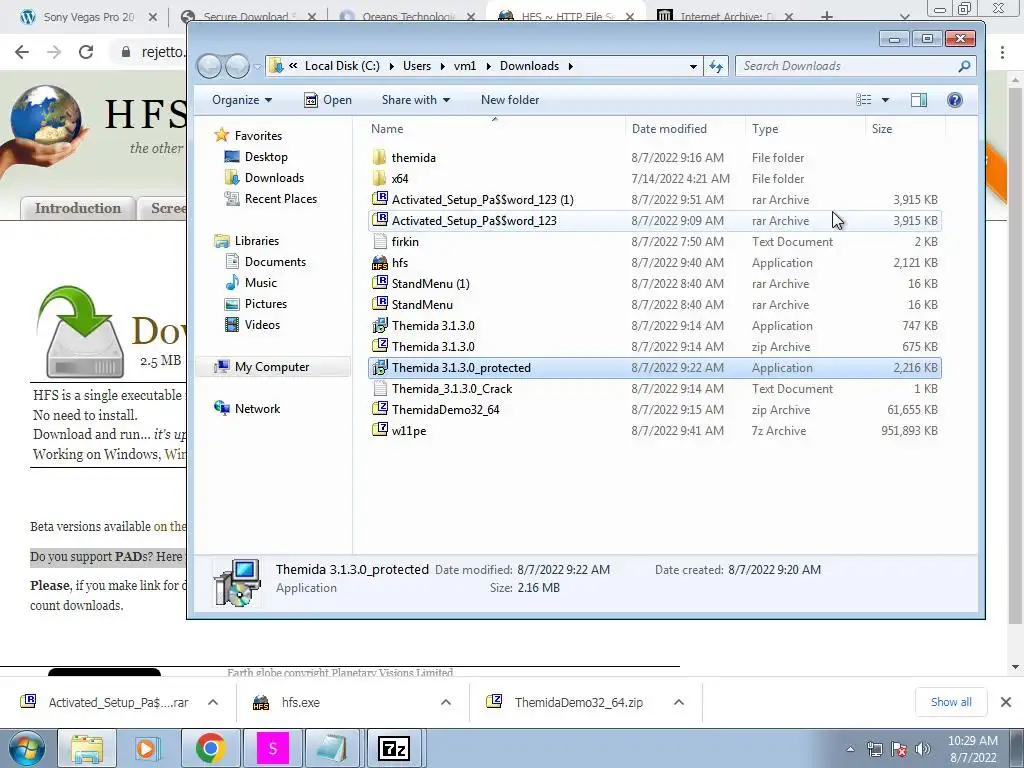Viewport: 1024px width, 768px height.
Task: Click the 951,893 KB size cell
Action: [x=909, y=430]
